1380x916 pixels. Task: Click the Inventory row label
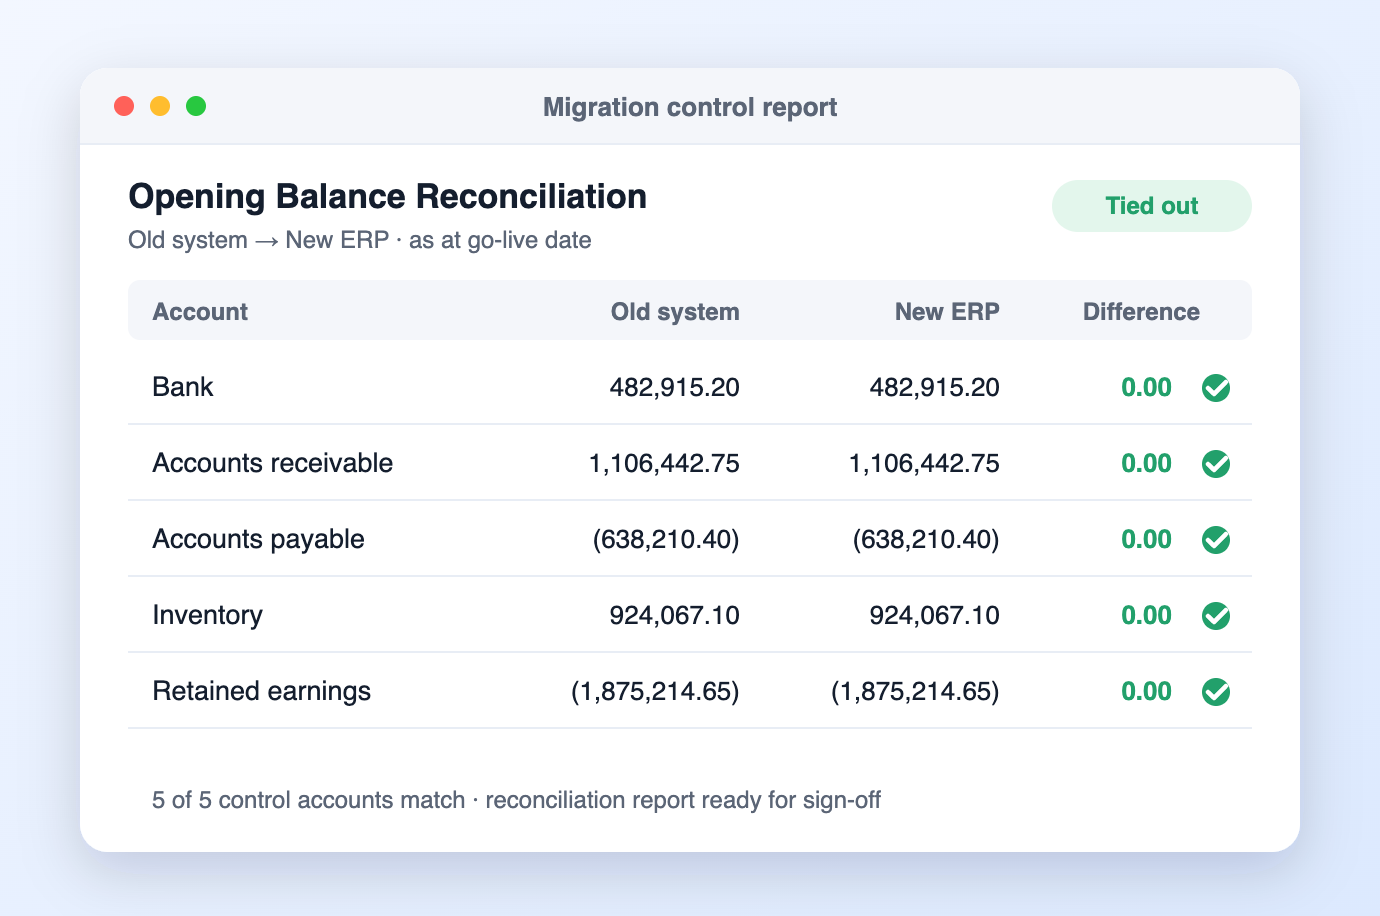(x=207, y=615)
